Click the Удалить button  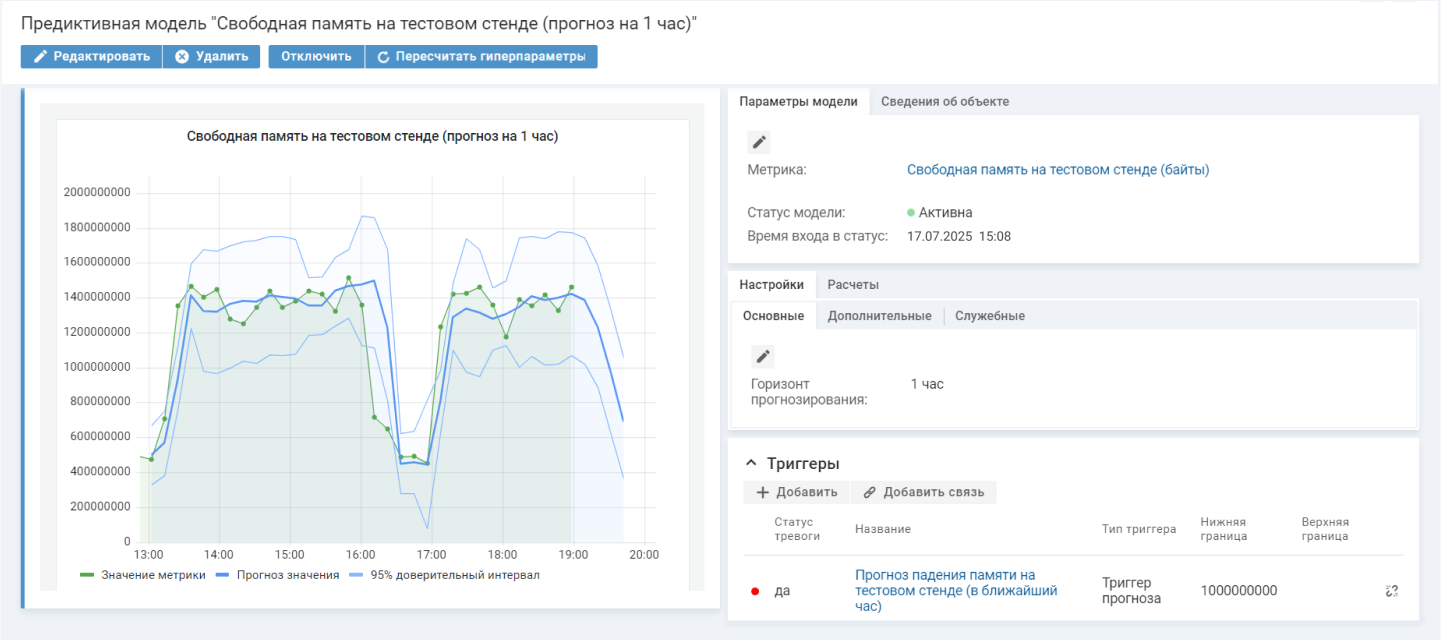pyautogui.click(x=212, y=56)
